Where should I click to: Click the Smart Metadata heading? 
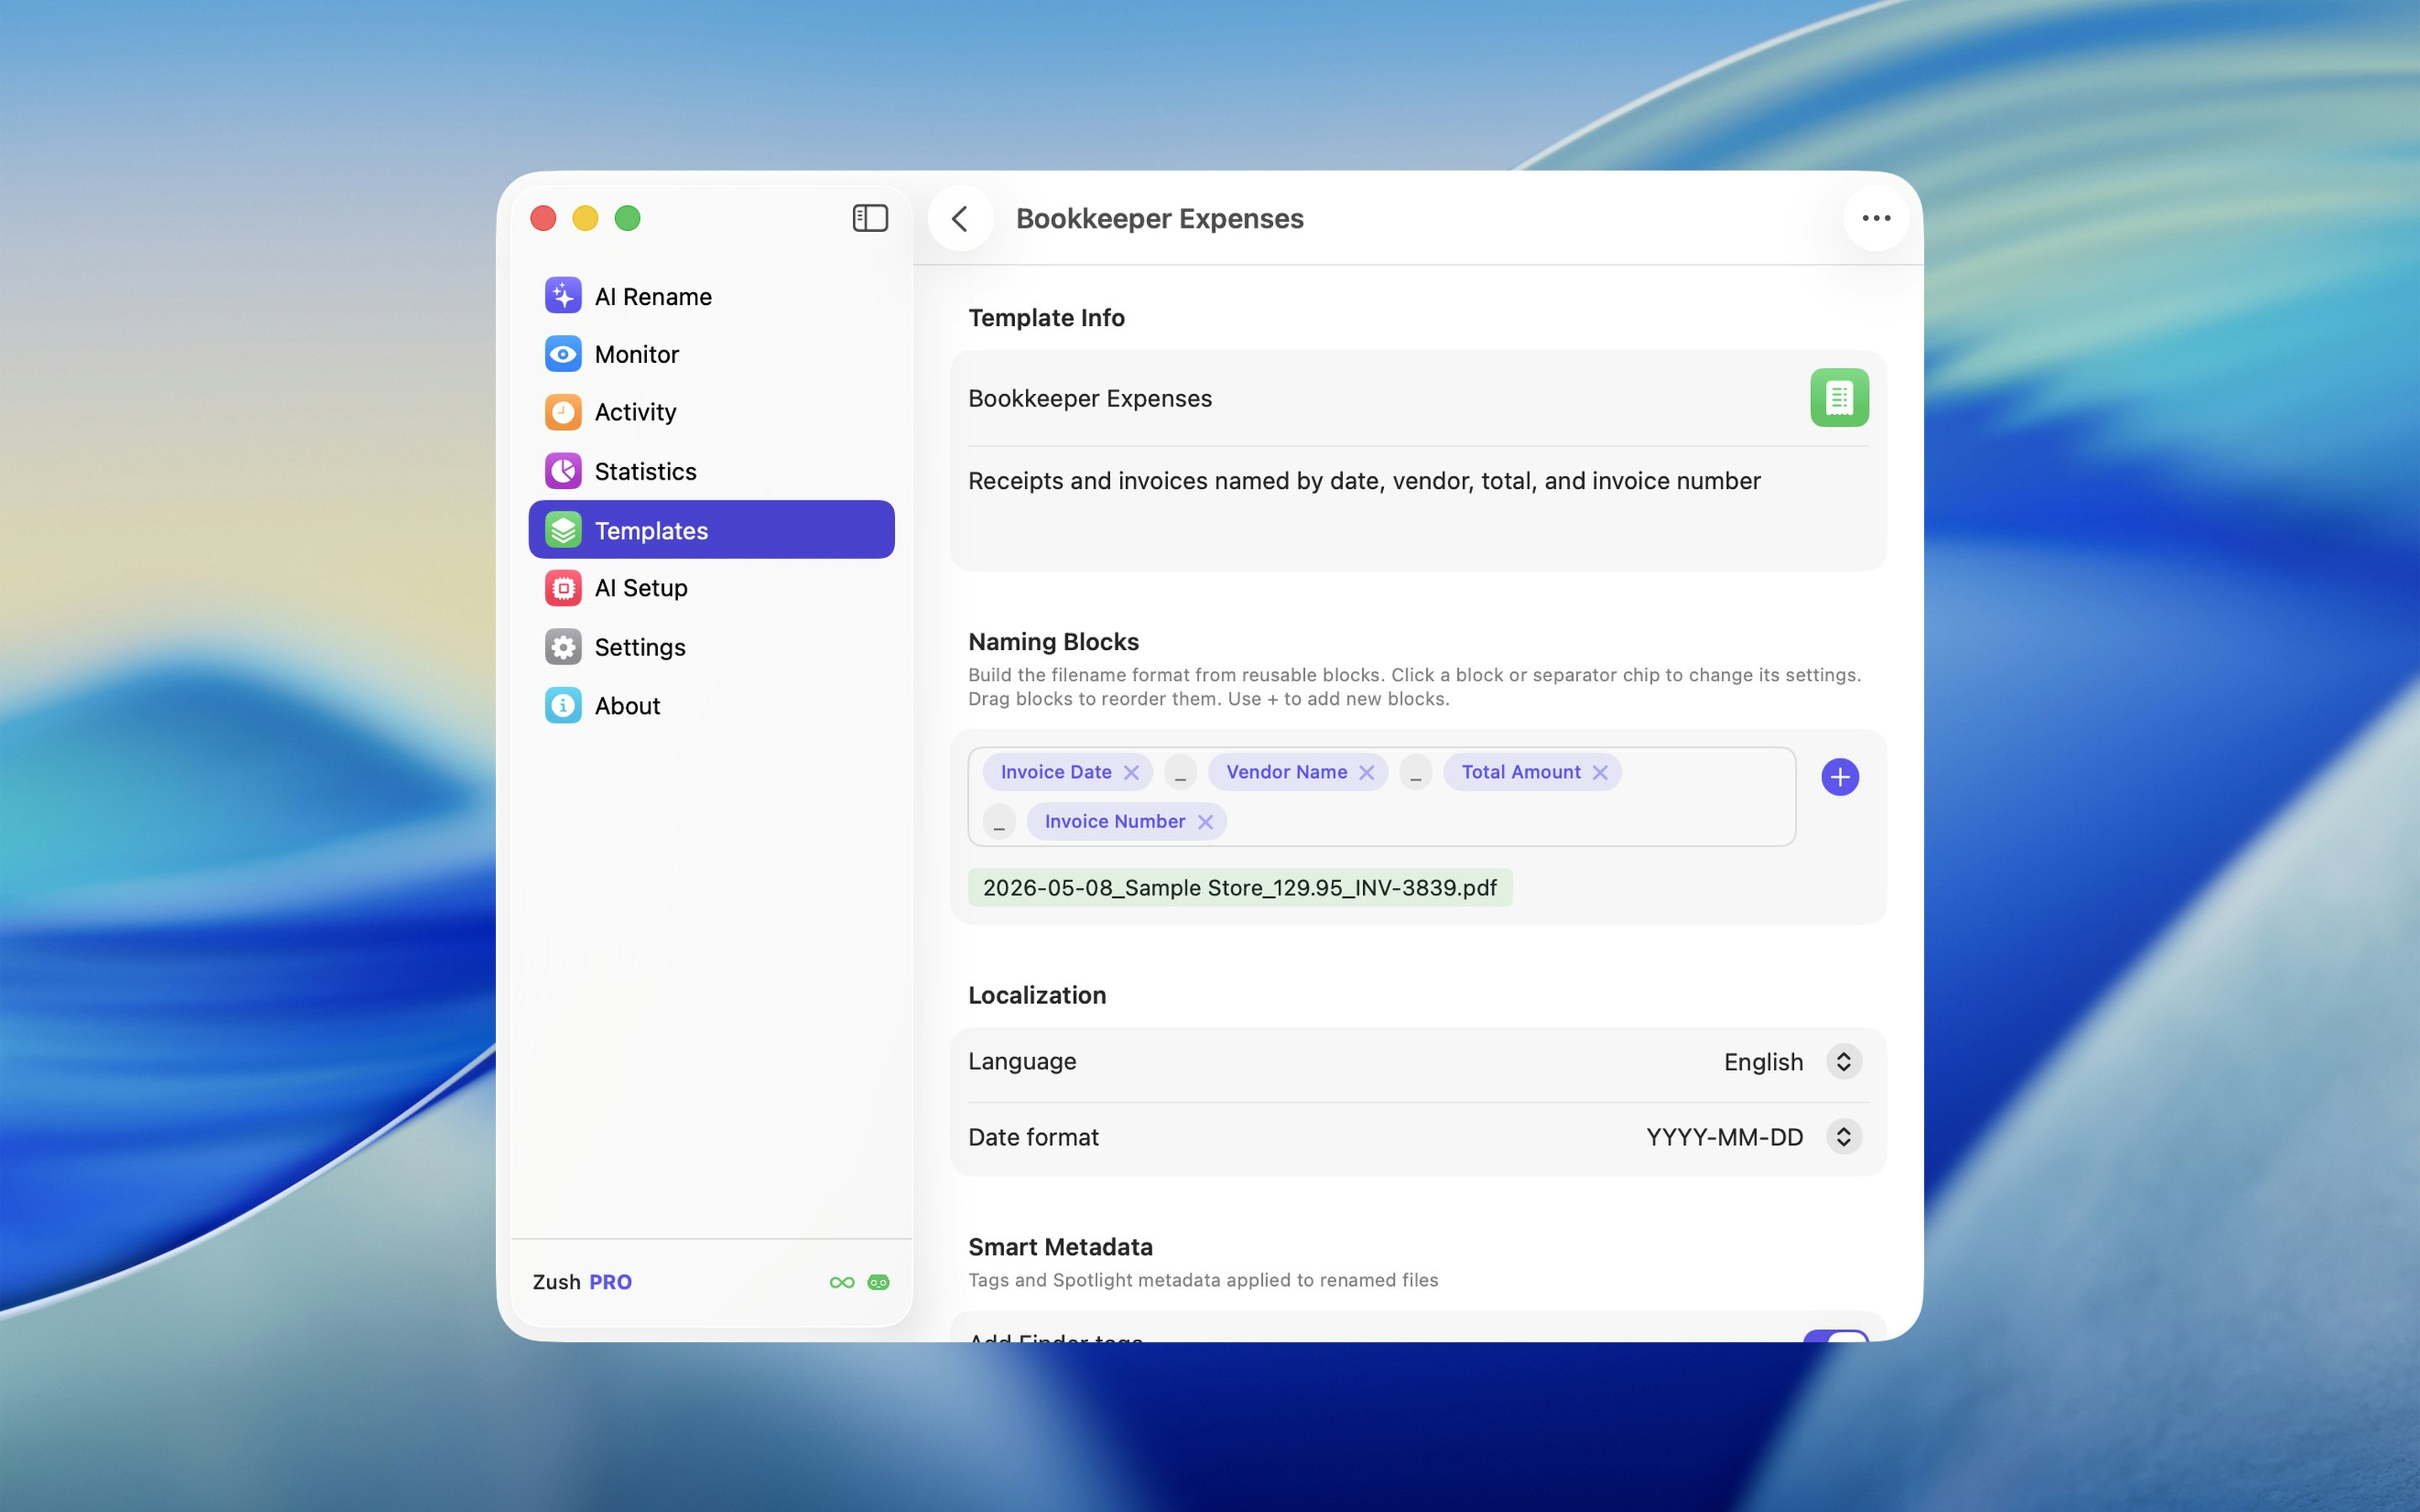coord(1060,1247)
